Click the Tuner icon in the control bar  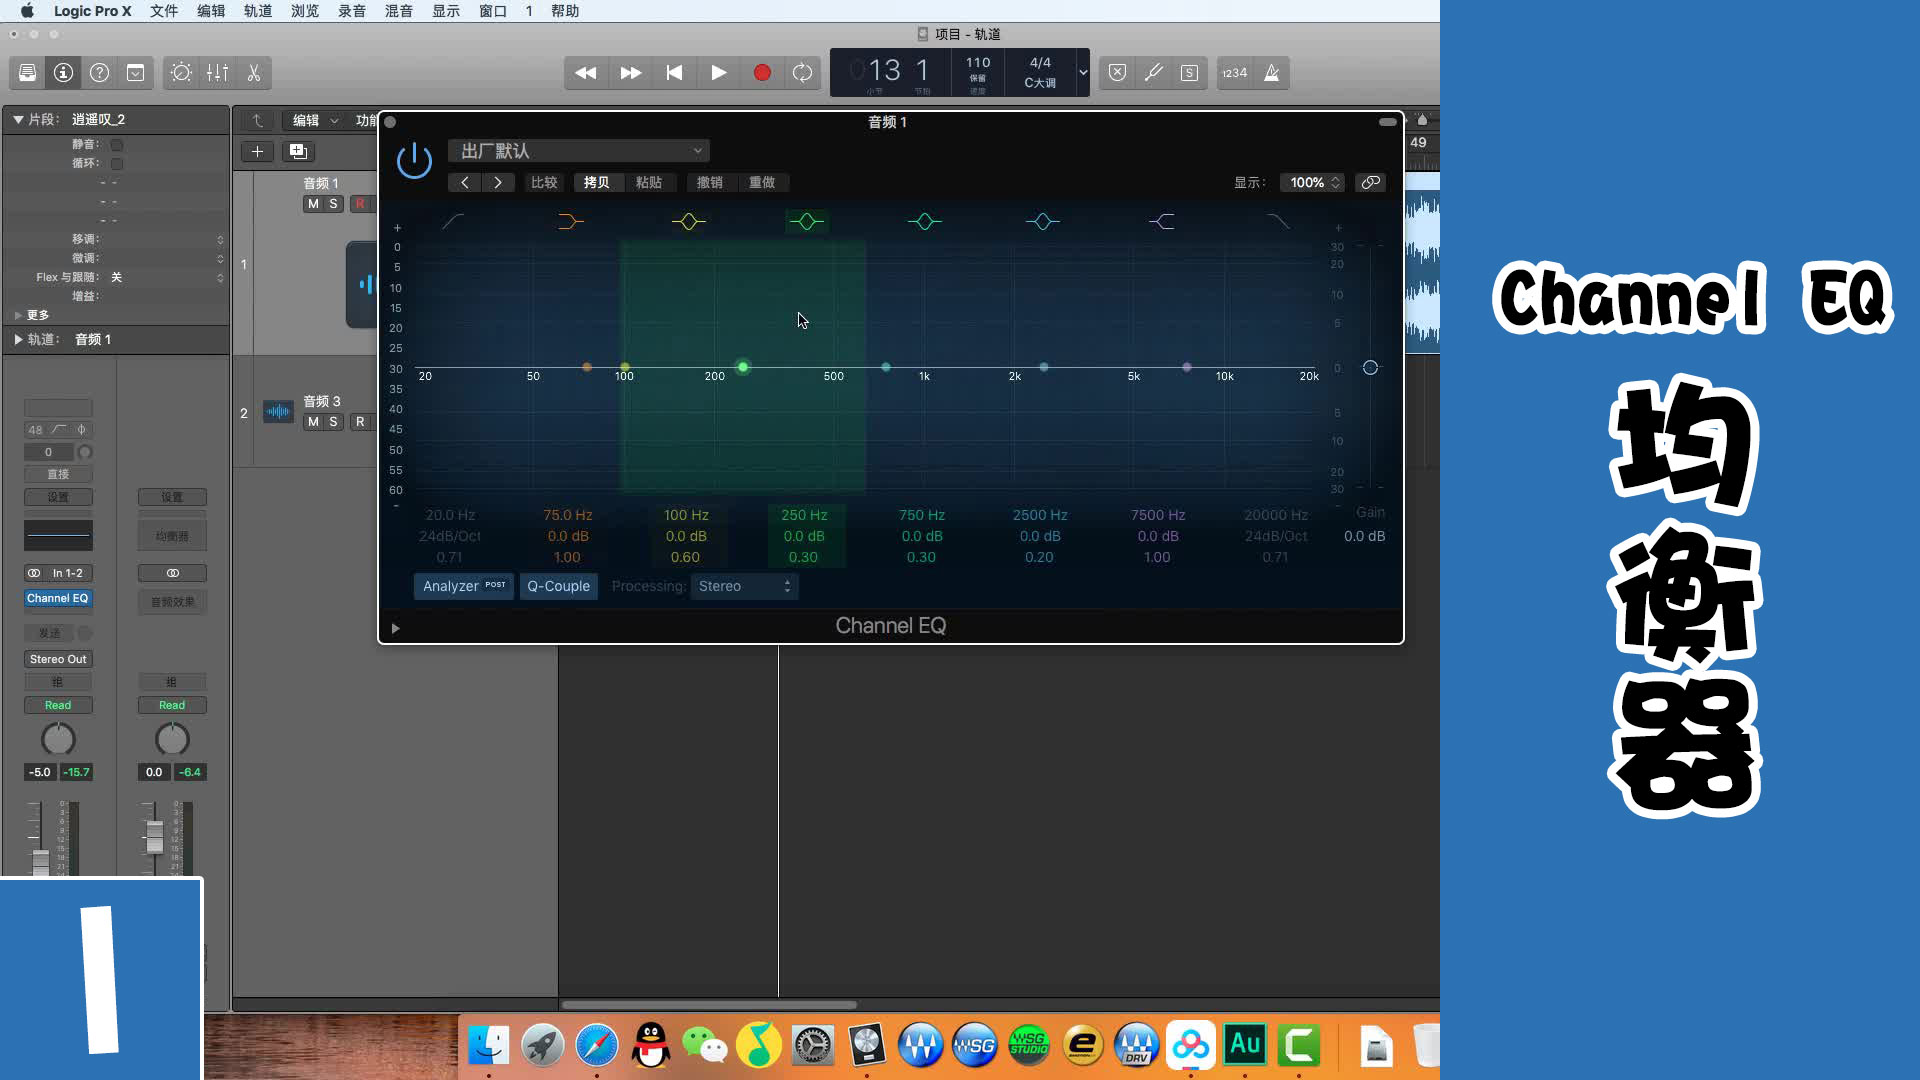(1153, 73)
